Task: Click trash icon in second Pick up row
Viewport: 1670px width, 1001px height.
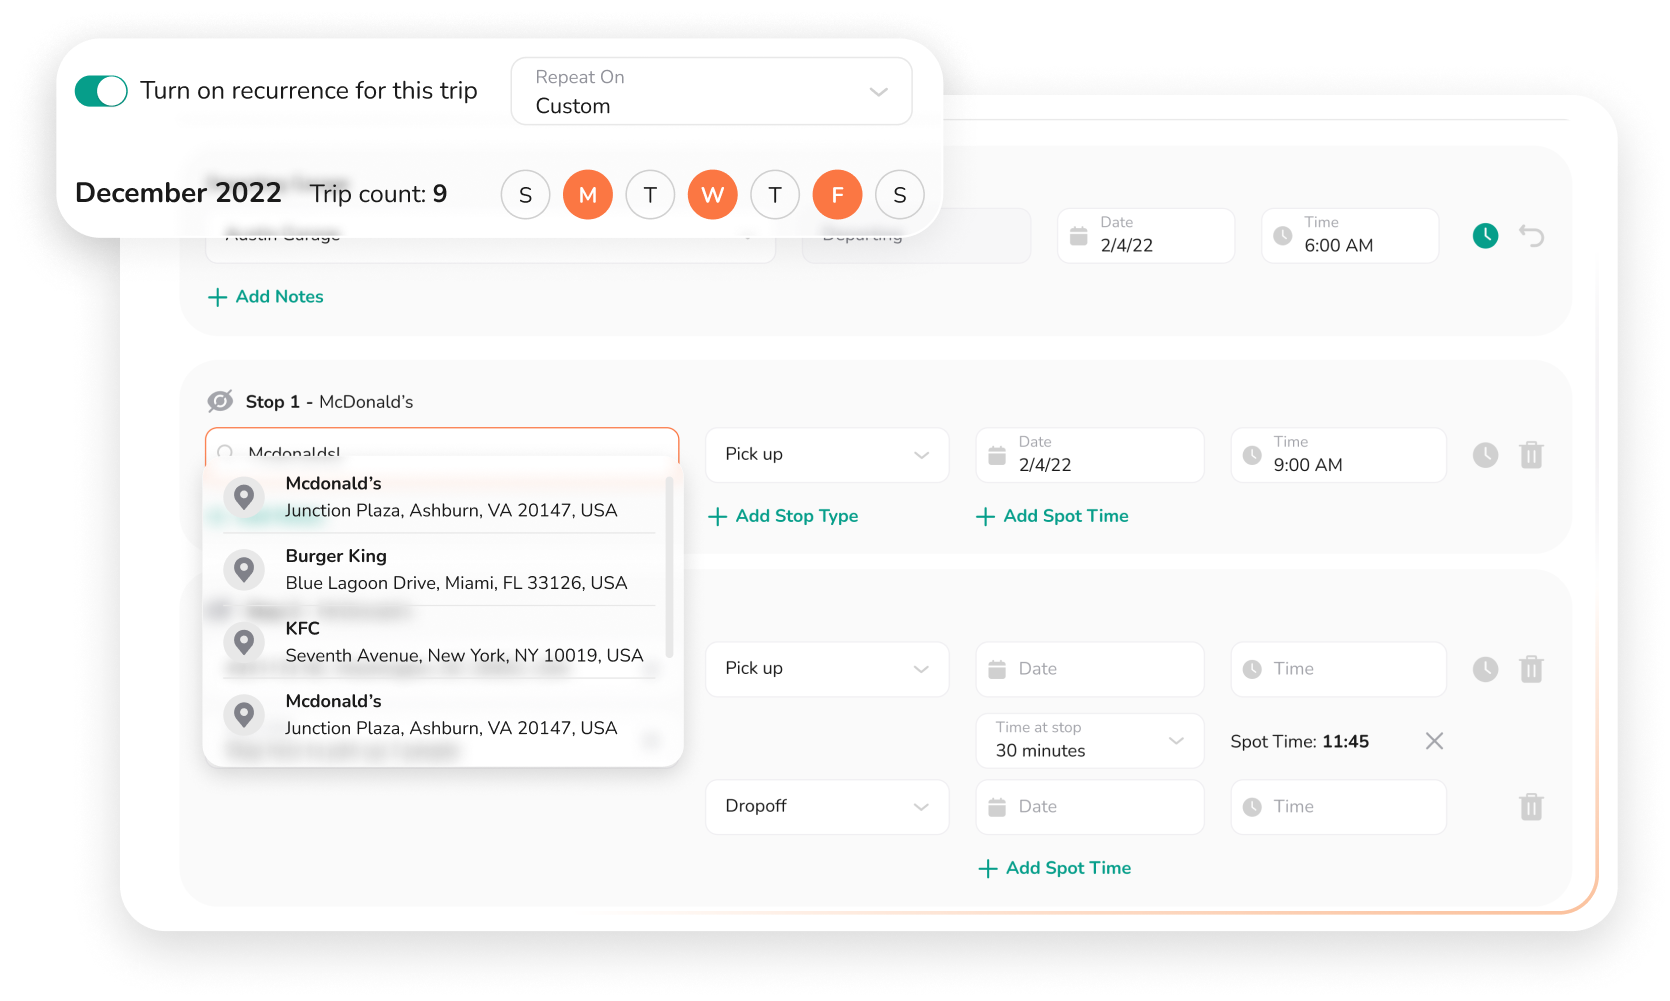Action: (x=1531, y=669)
